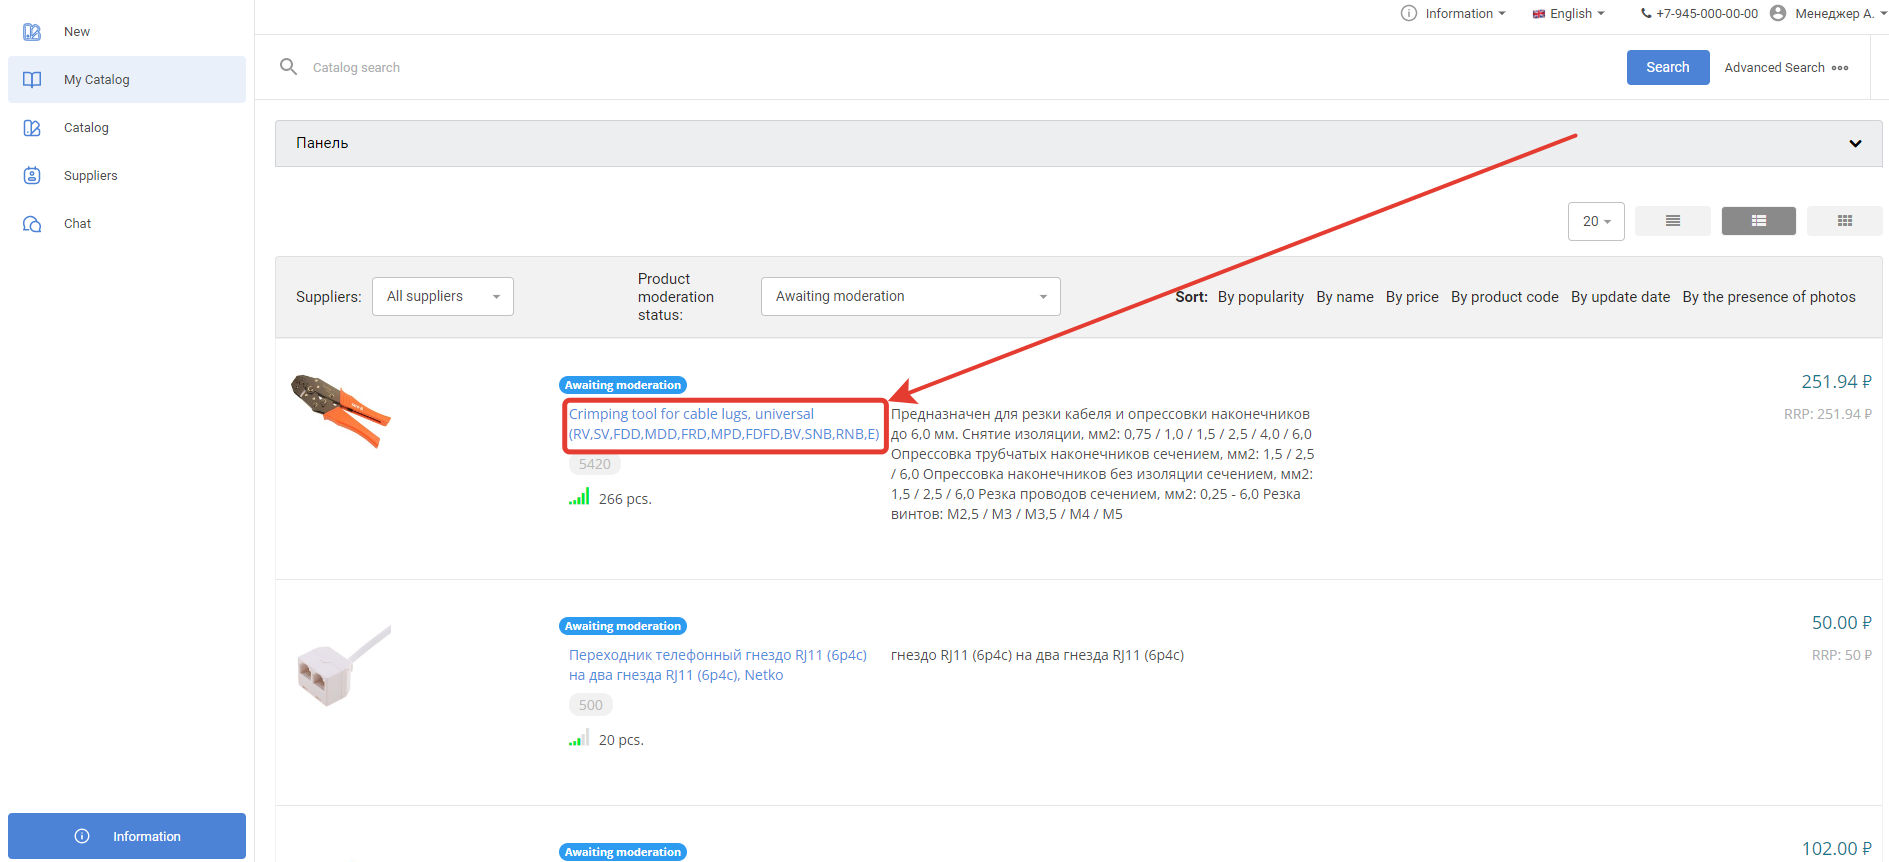This screenshot has height=862, width=1889.
Task: Click the Information circle icon in header
Action: coord(1409,14)
